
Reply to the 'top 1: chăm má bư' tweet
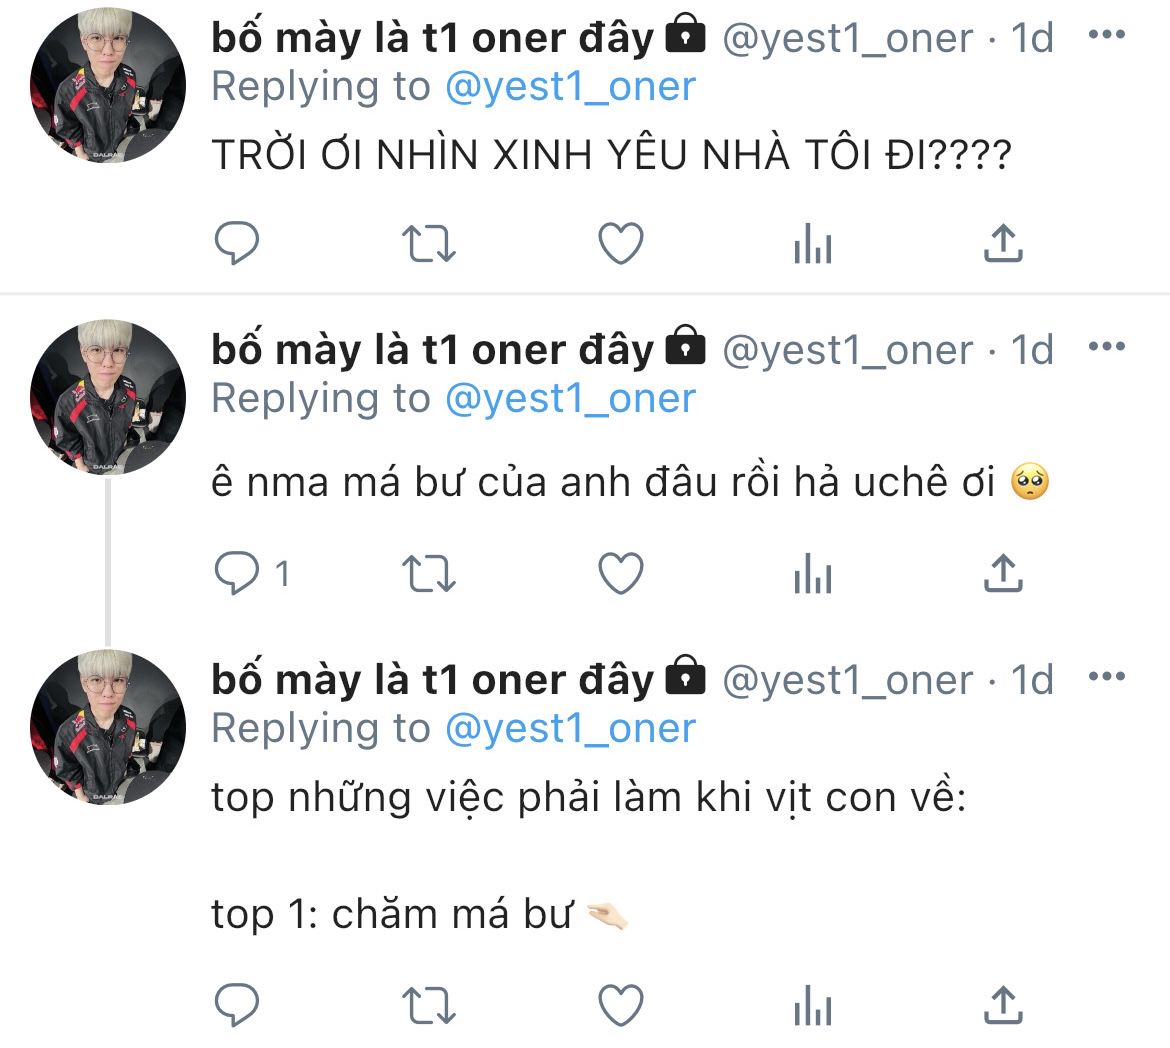click(x=237, y=1005)
